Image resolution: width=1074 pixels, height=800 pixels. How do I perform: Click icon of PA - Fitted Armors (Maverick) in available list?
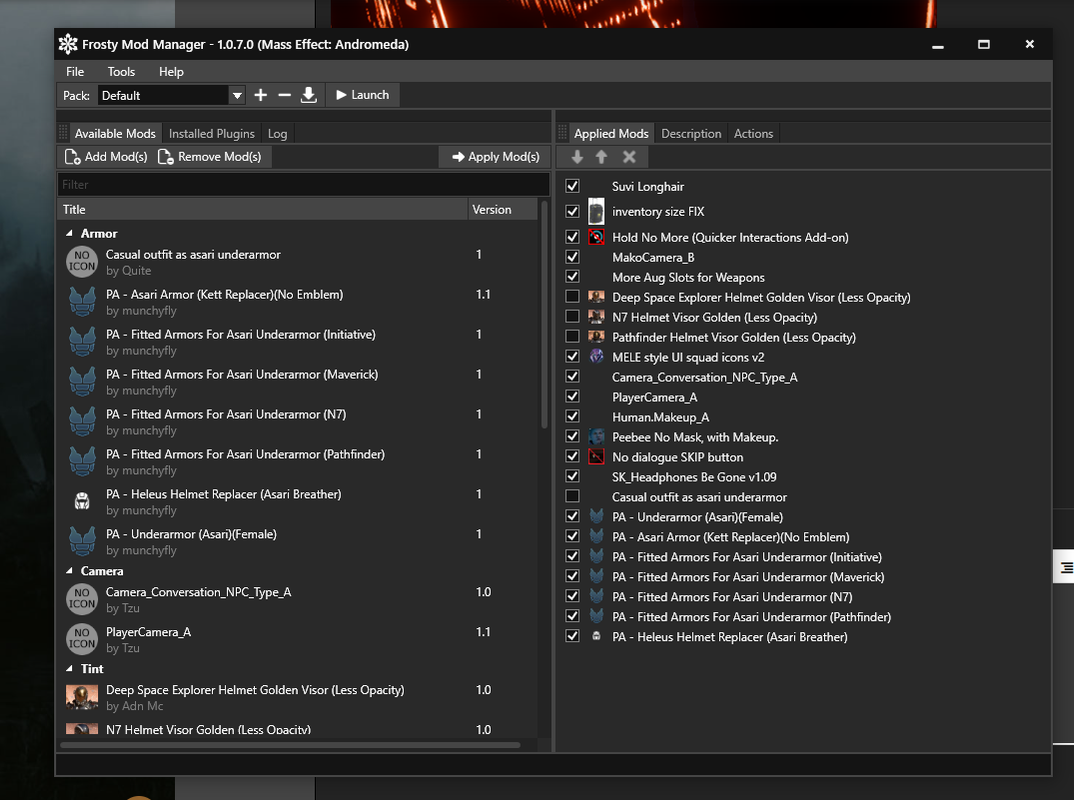click(x=82, y=382)
